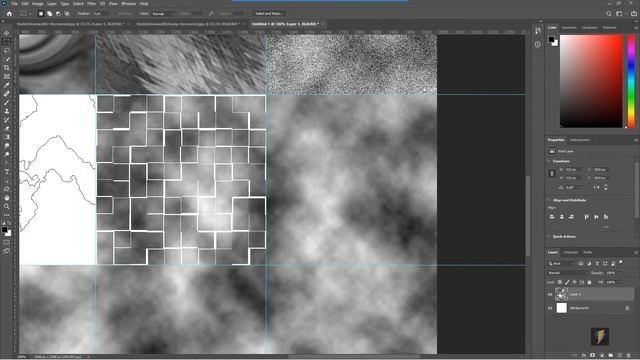Open the Kind filter dropdown
This screenshot has width=640, height=360.
562,264
